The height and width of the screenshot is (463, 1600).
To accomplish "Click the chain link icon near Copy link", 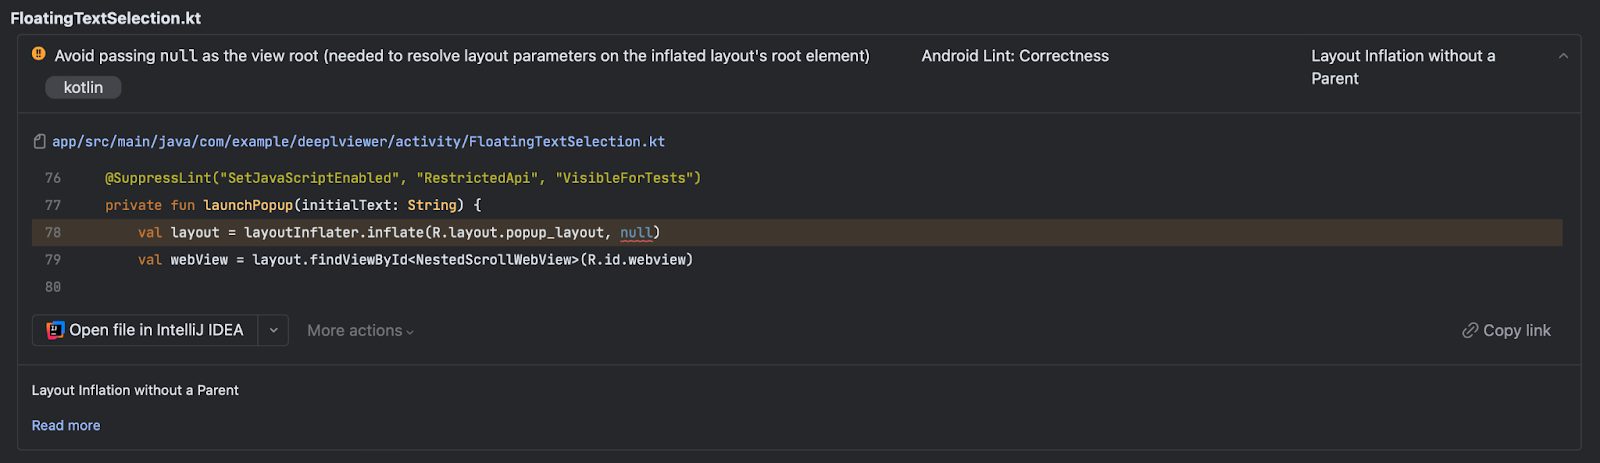I will tap(1470, 330).
